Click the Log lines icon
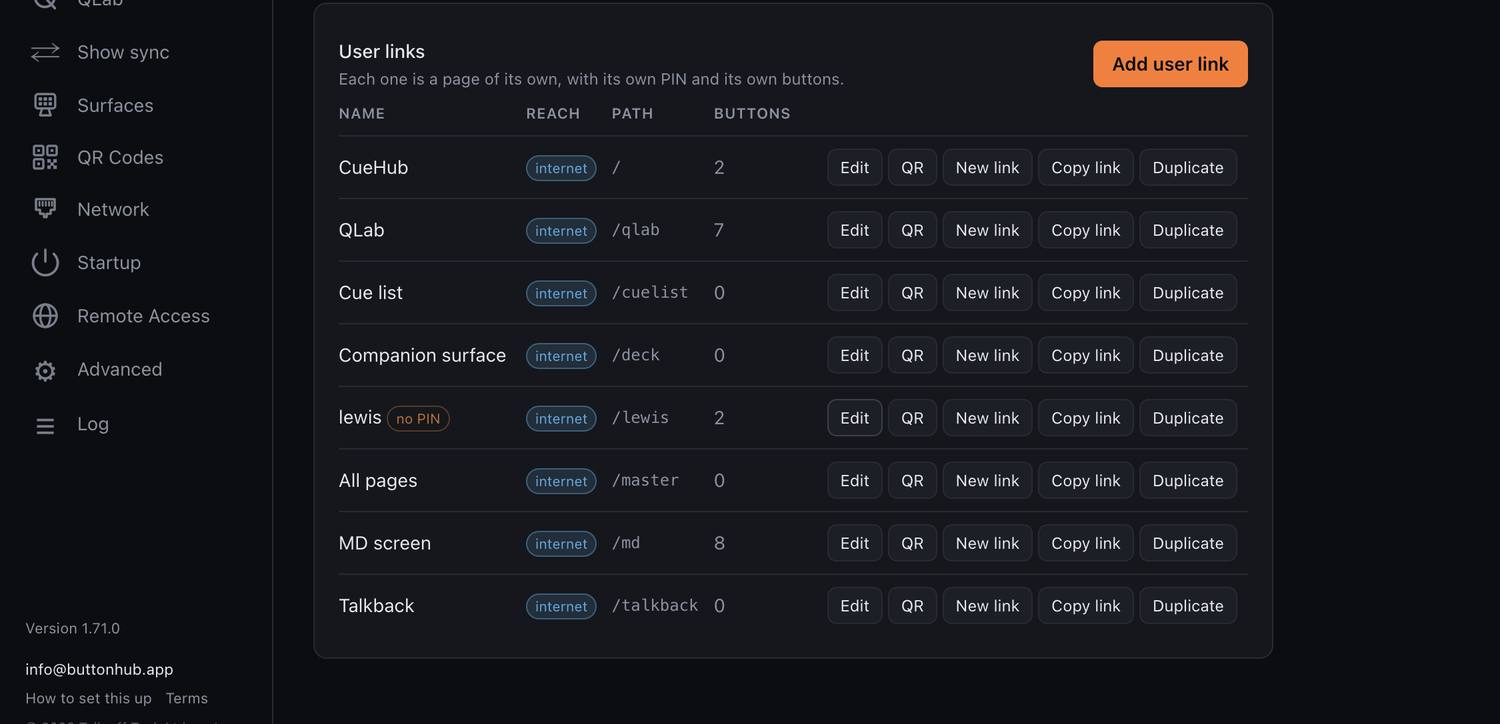The image size is (1500, 724). point(45,424)
